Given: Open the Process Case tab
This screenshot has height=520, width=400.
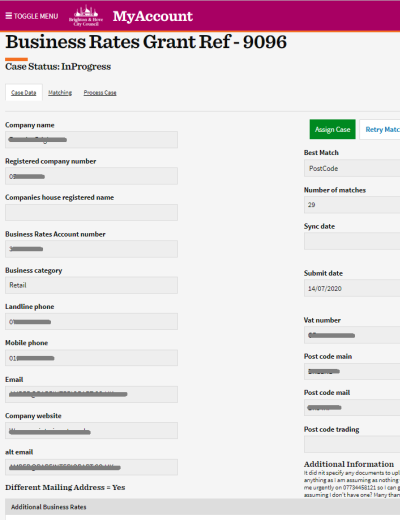Looking at the screenshot, I should (100, 92).
